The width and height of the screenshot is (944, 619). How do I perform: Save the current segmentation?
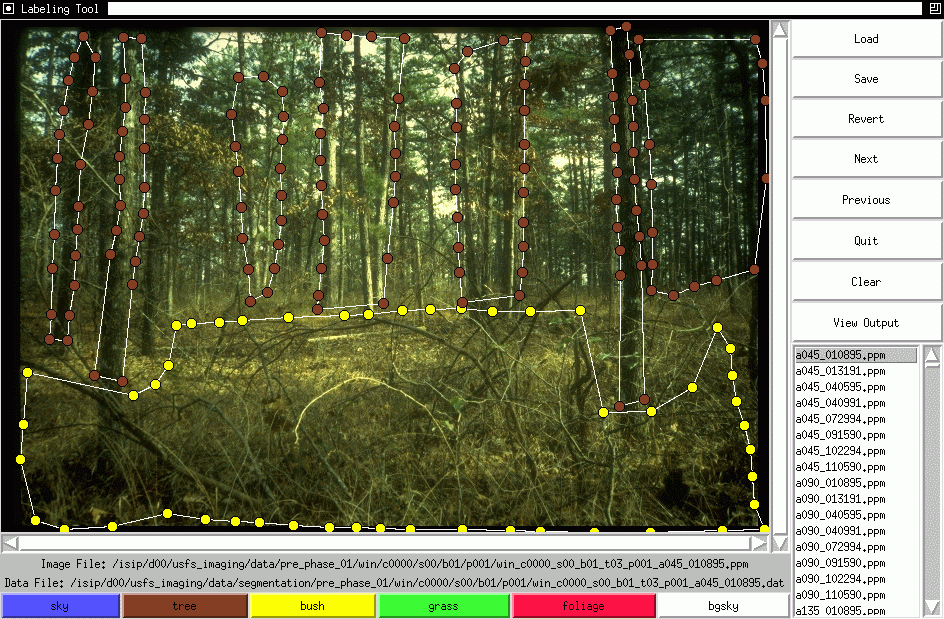coord(866,79)
